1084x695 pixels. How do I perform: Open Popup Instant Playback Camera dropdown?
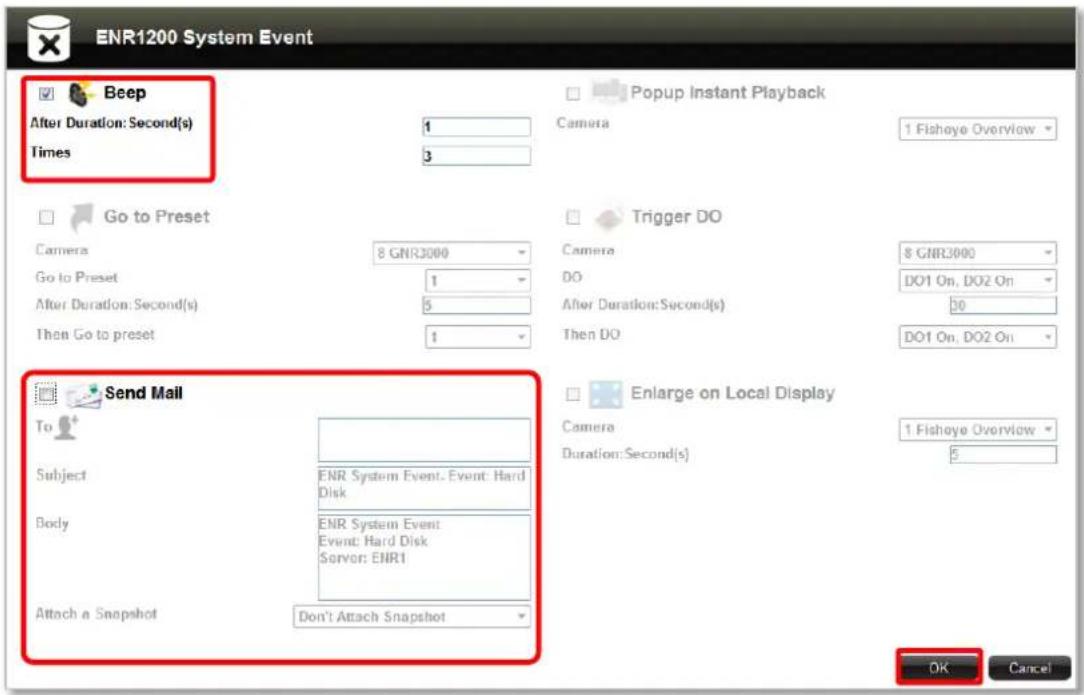pos(978,129)
